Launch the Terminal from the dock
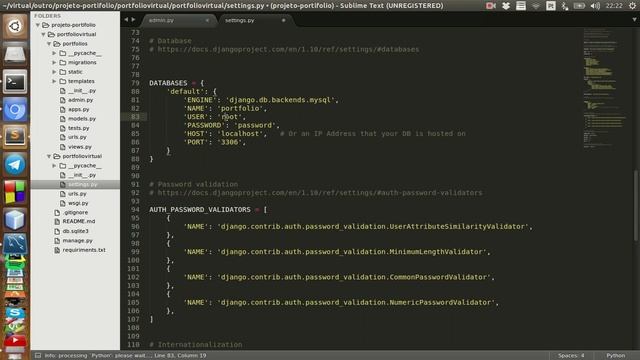 click(15, 82)
